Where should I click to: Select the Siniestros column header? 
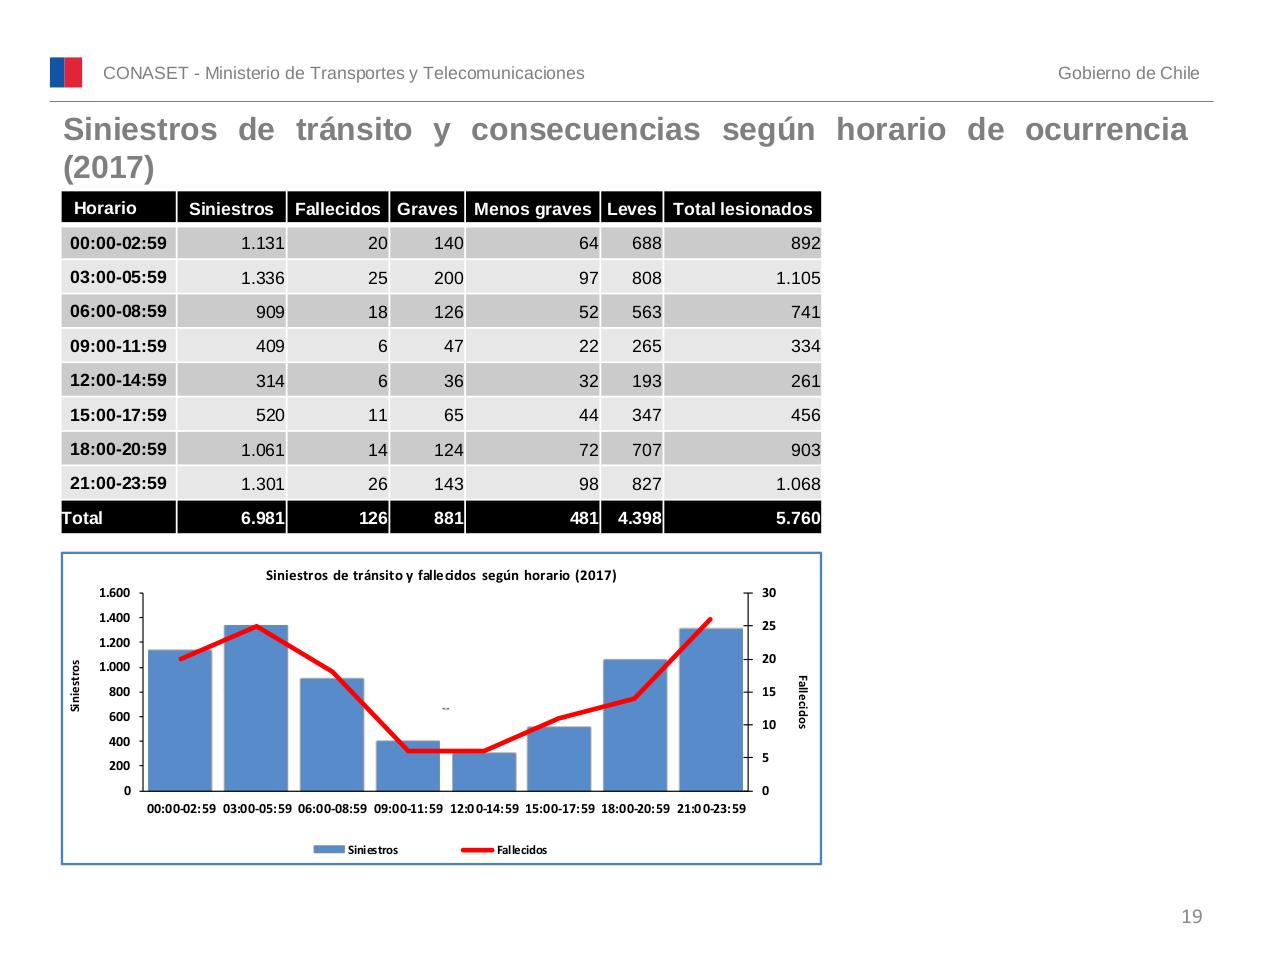(231, 208)
